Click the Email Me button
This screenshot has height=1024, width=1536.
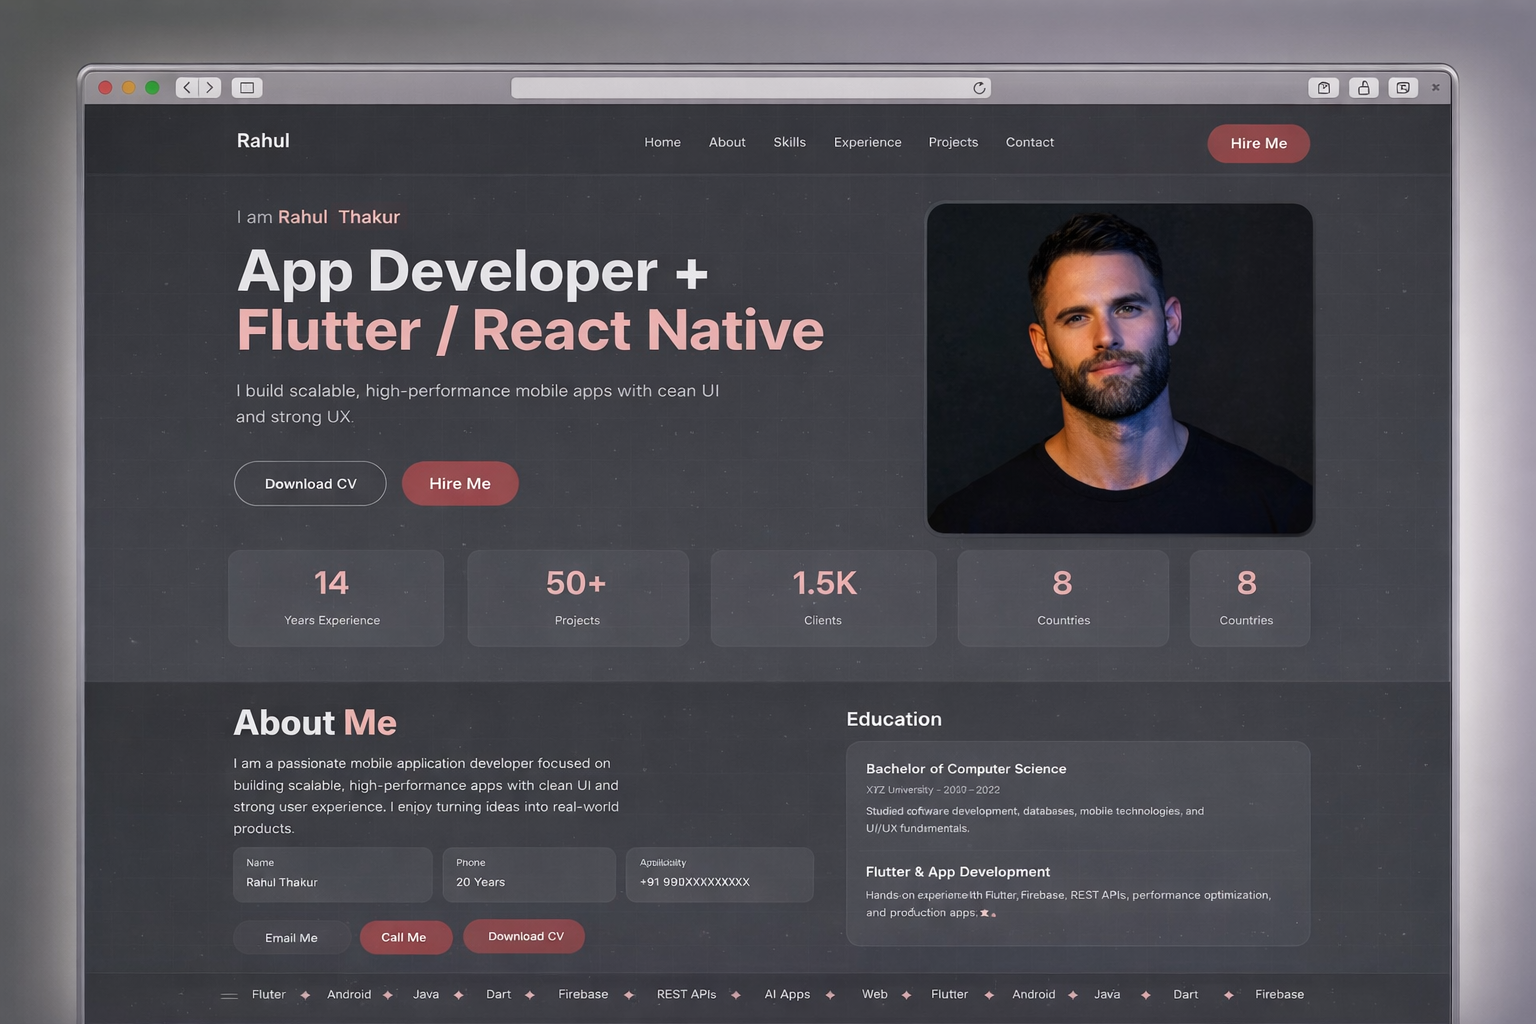tap(291, 938)
